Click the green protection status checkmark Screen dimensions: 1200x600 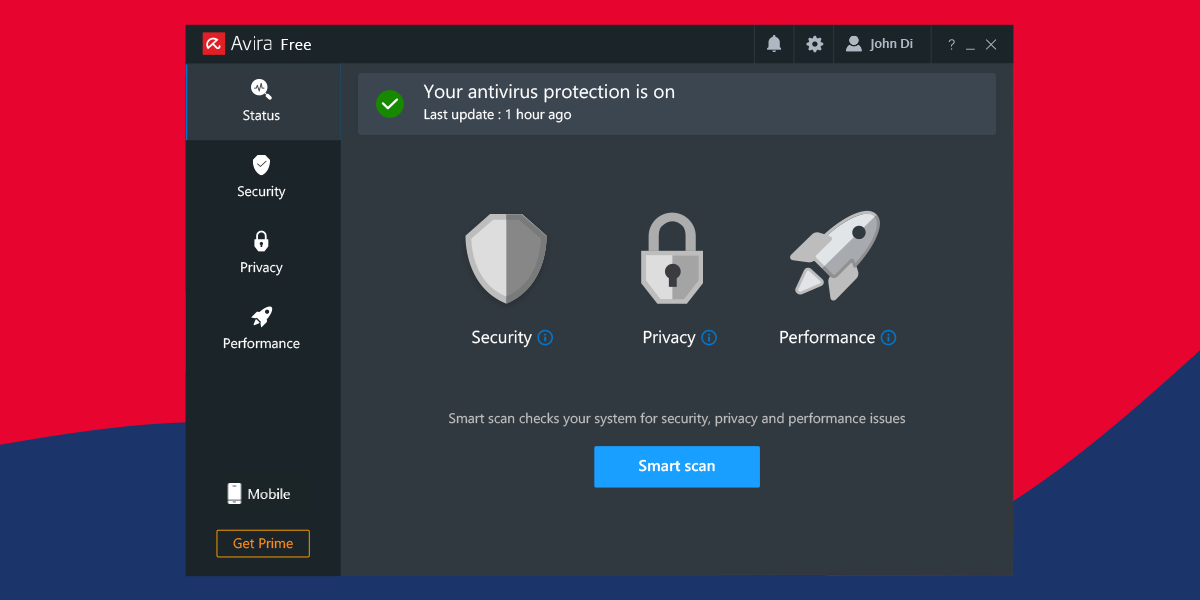(x=390, y=103)
